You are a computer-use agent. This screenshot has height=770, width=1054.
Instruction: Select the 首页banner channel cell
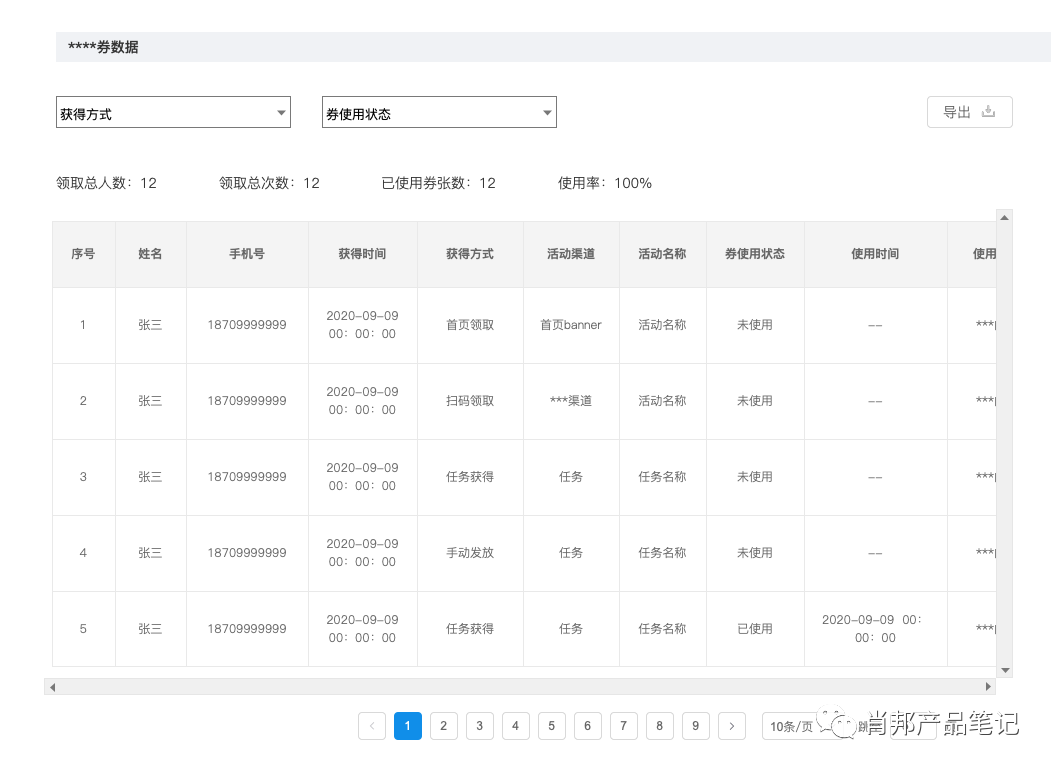click(571, 325)
